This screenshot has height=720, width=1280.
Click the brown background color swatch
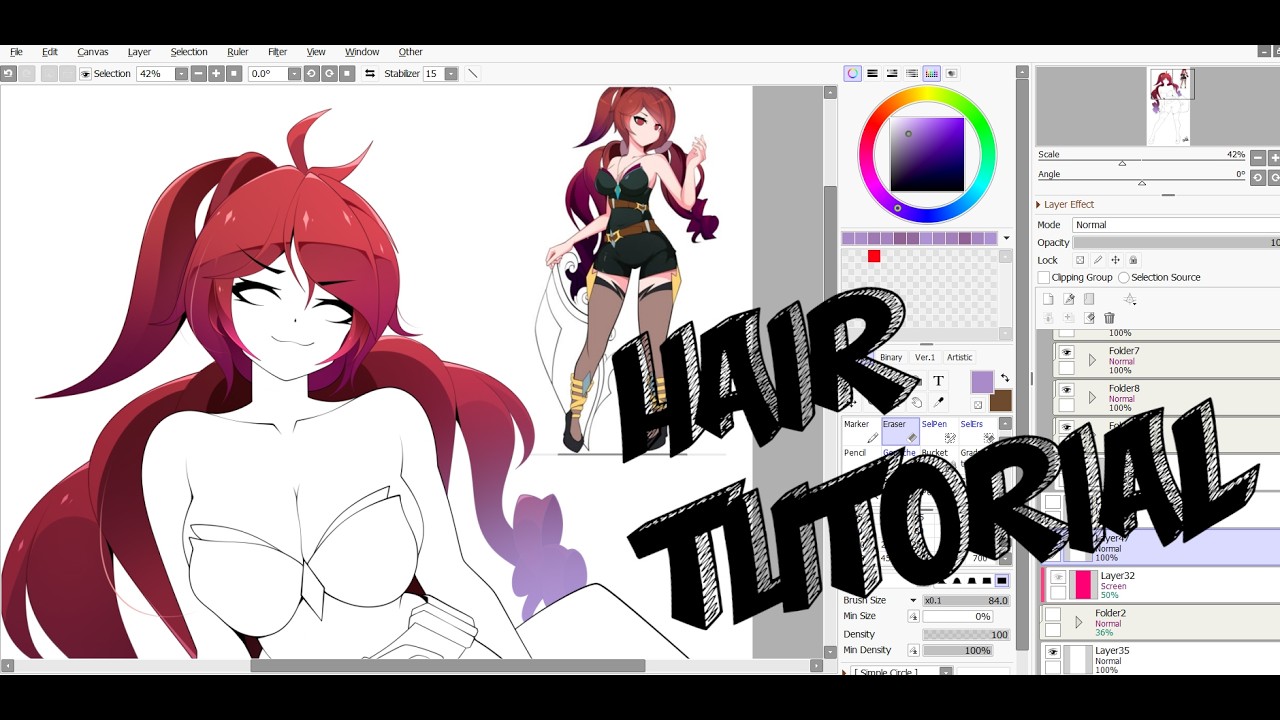pos(1001,401)
